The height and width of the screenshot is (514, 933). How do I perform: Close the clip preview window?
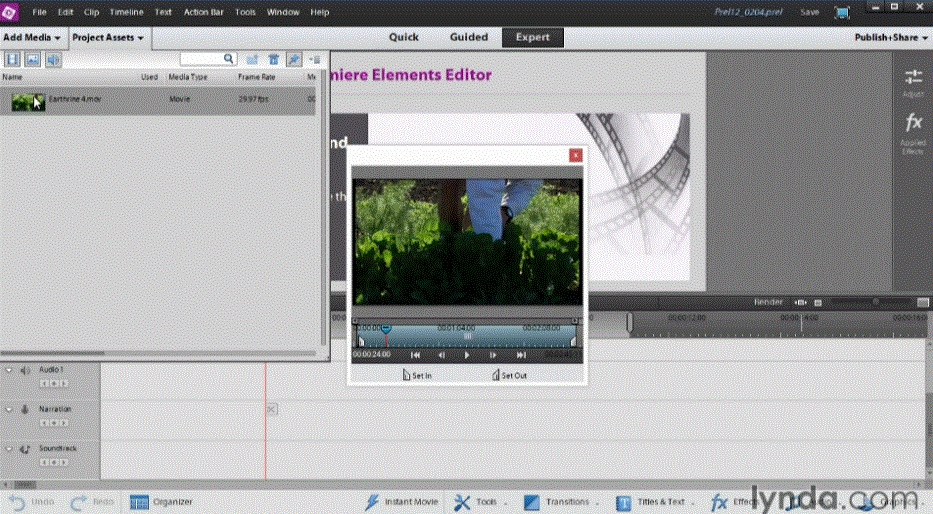(x=575, y=155)
